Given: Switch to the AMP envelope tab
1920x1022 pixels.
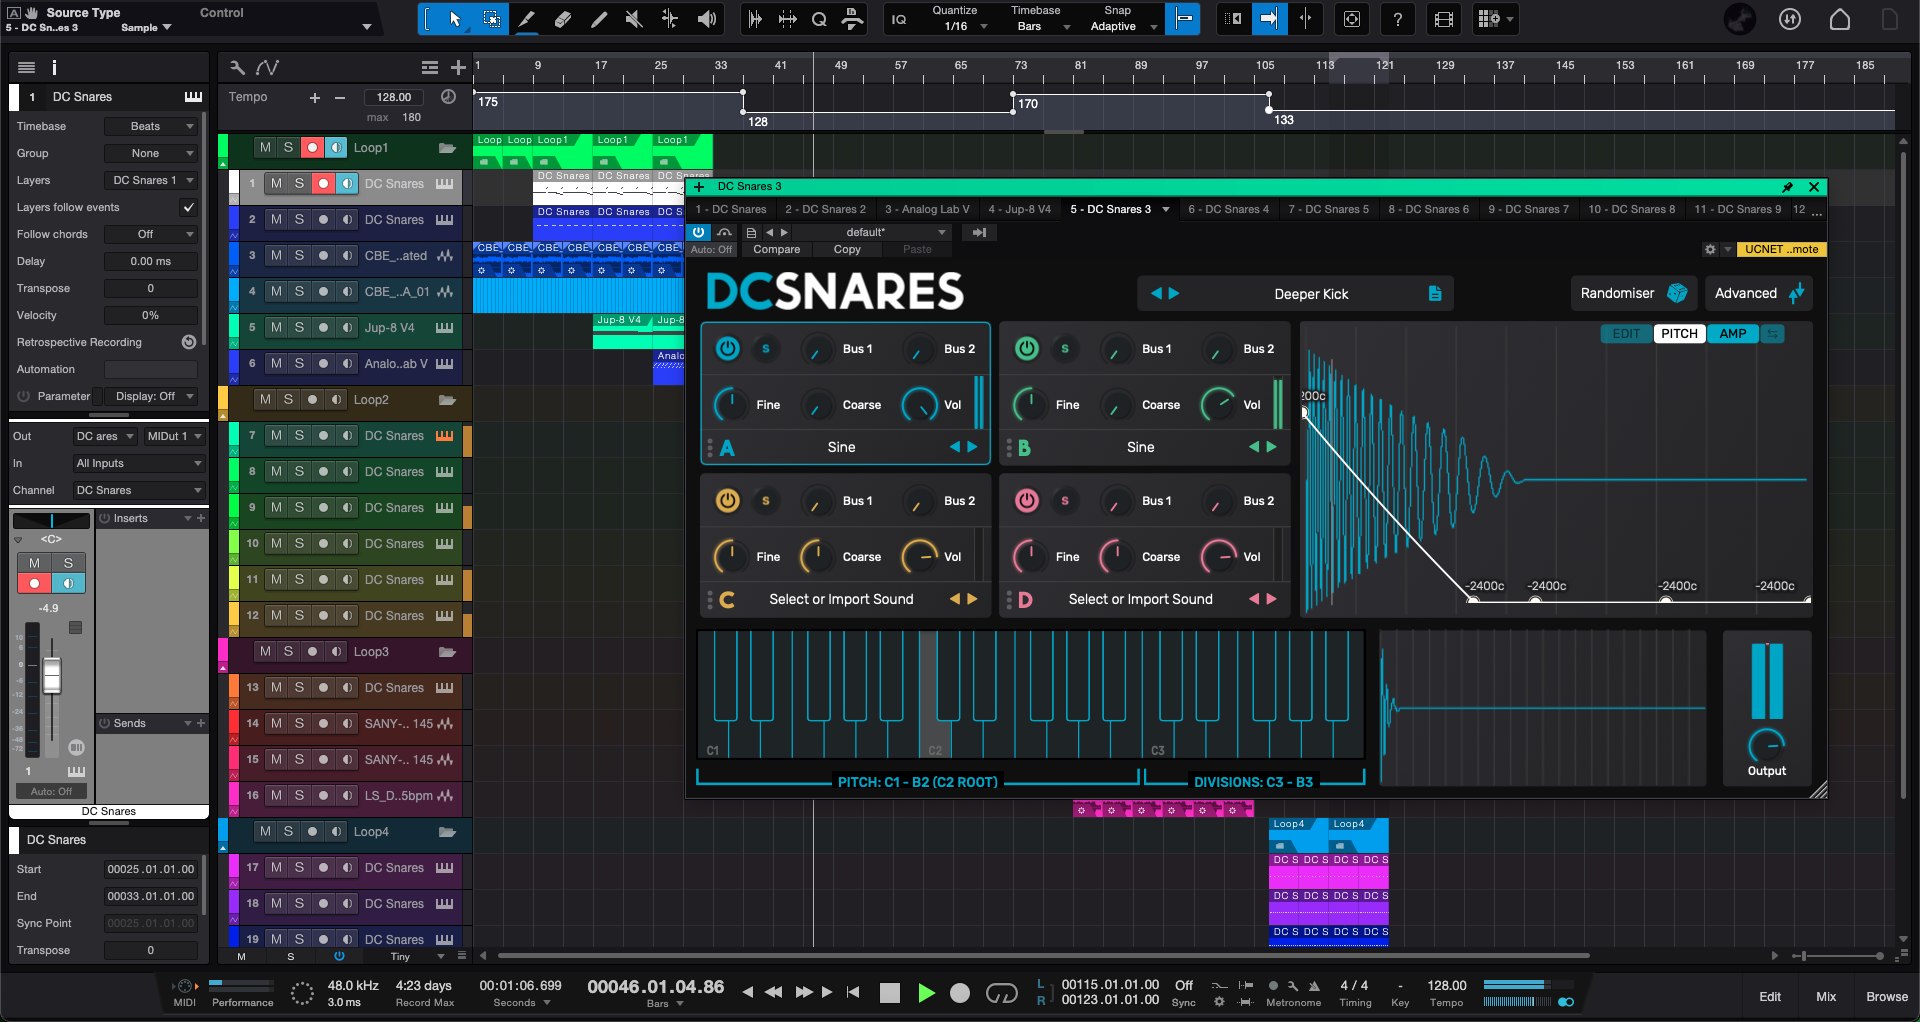Looking at the screenshot, I should pyautogui.click(x=1733, y=334).
